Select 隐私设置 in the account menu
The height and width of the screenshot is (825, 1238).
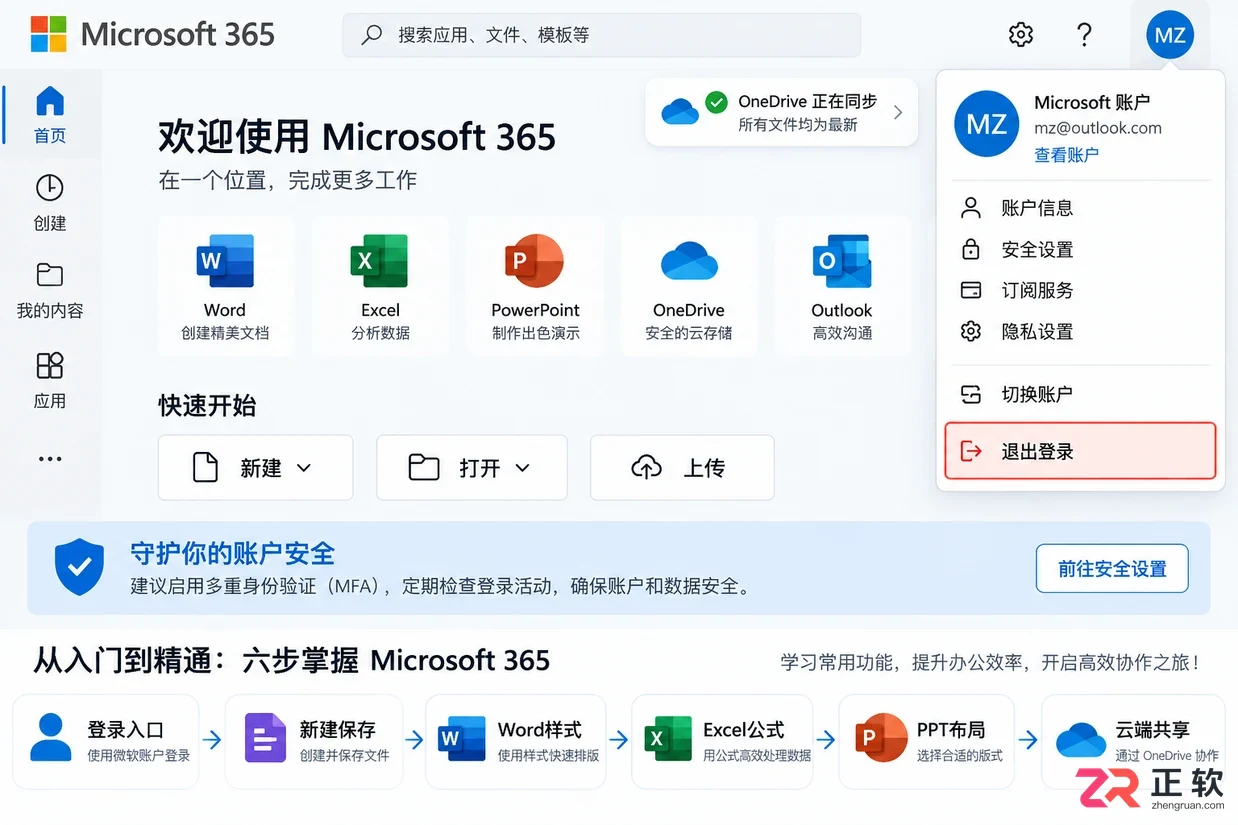tap(1081, 331)
